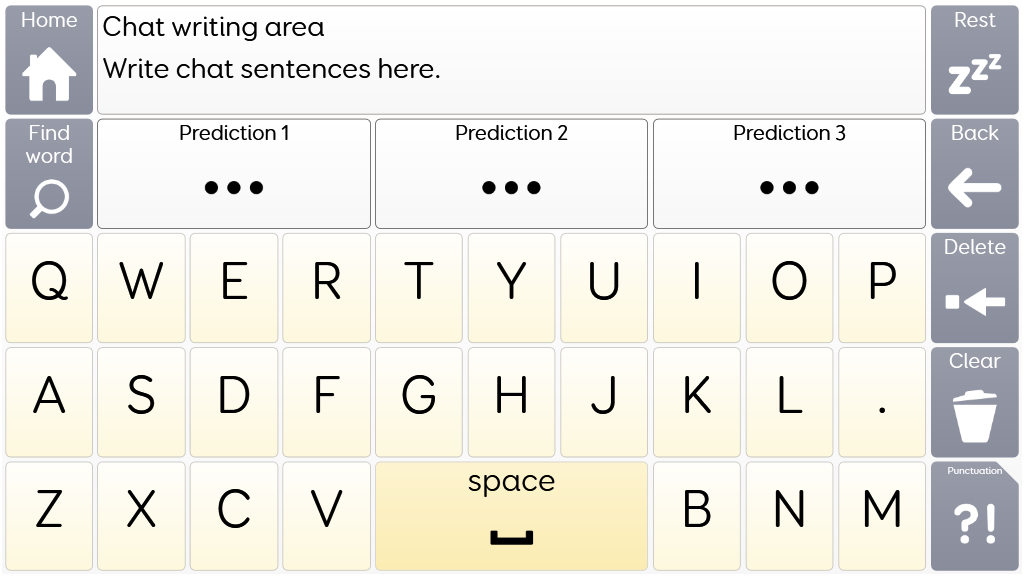The image size is (1024, 576).
Task: Tap the letter Z key
Action: point(49,517)
